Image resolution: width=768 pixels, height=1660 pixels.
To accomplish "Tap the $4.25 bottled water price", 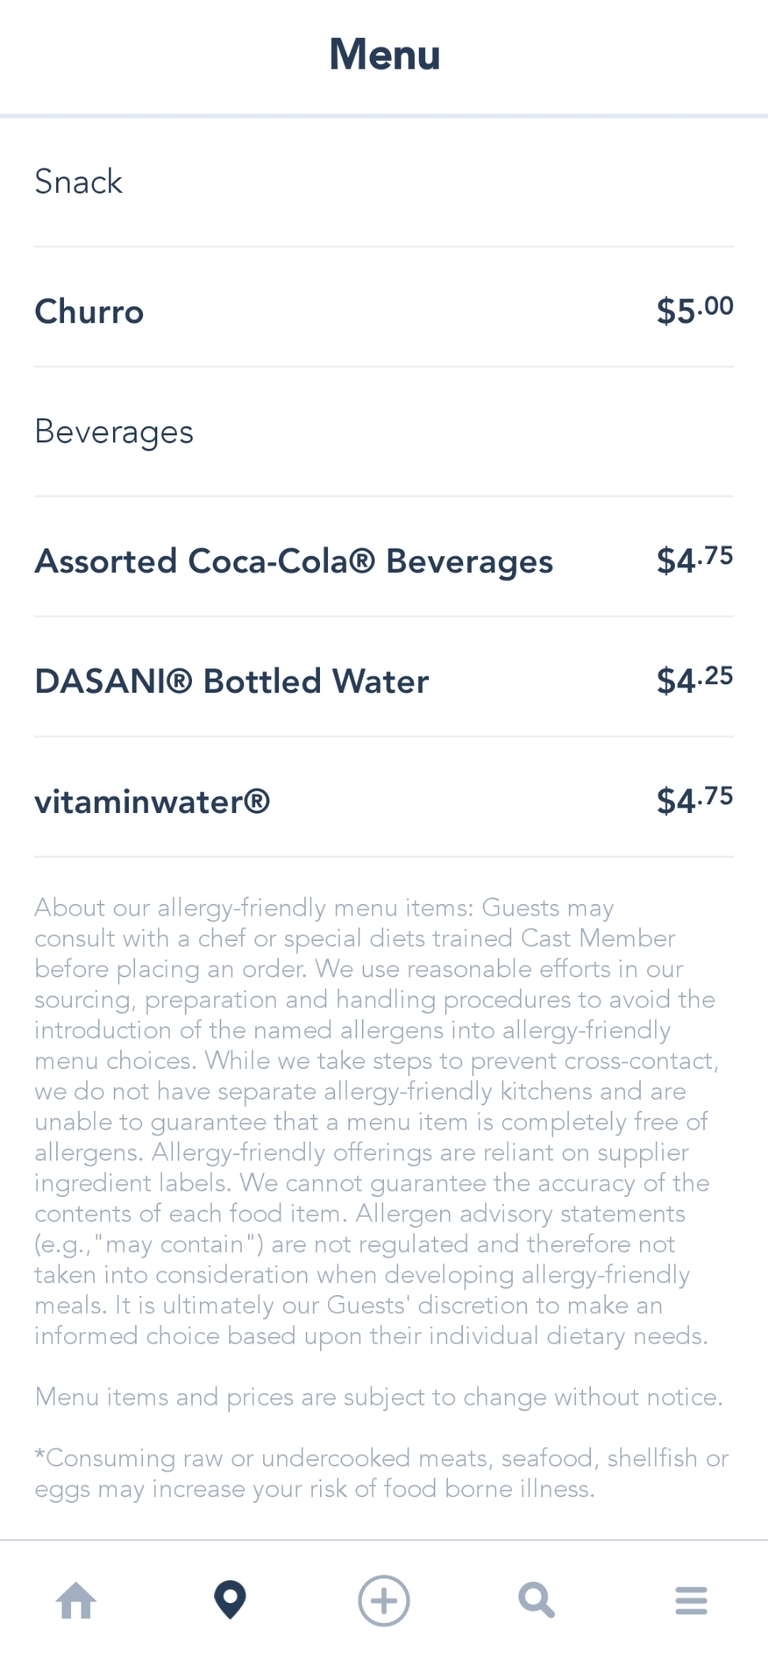I will (694, 680).
